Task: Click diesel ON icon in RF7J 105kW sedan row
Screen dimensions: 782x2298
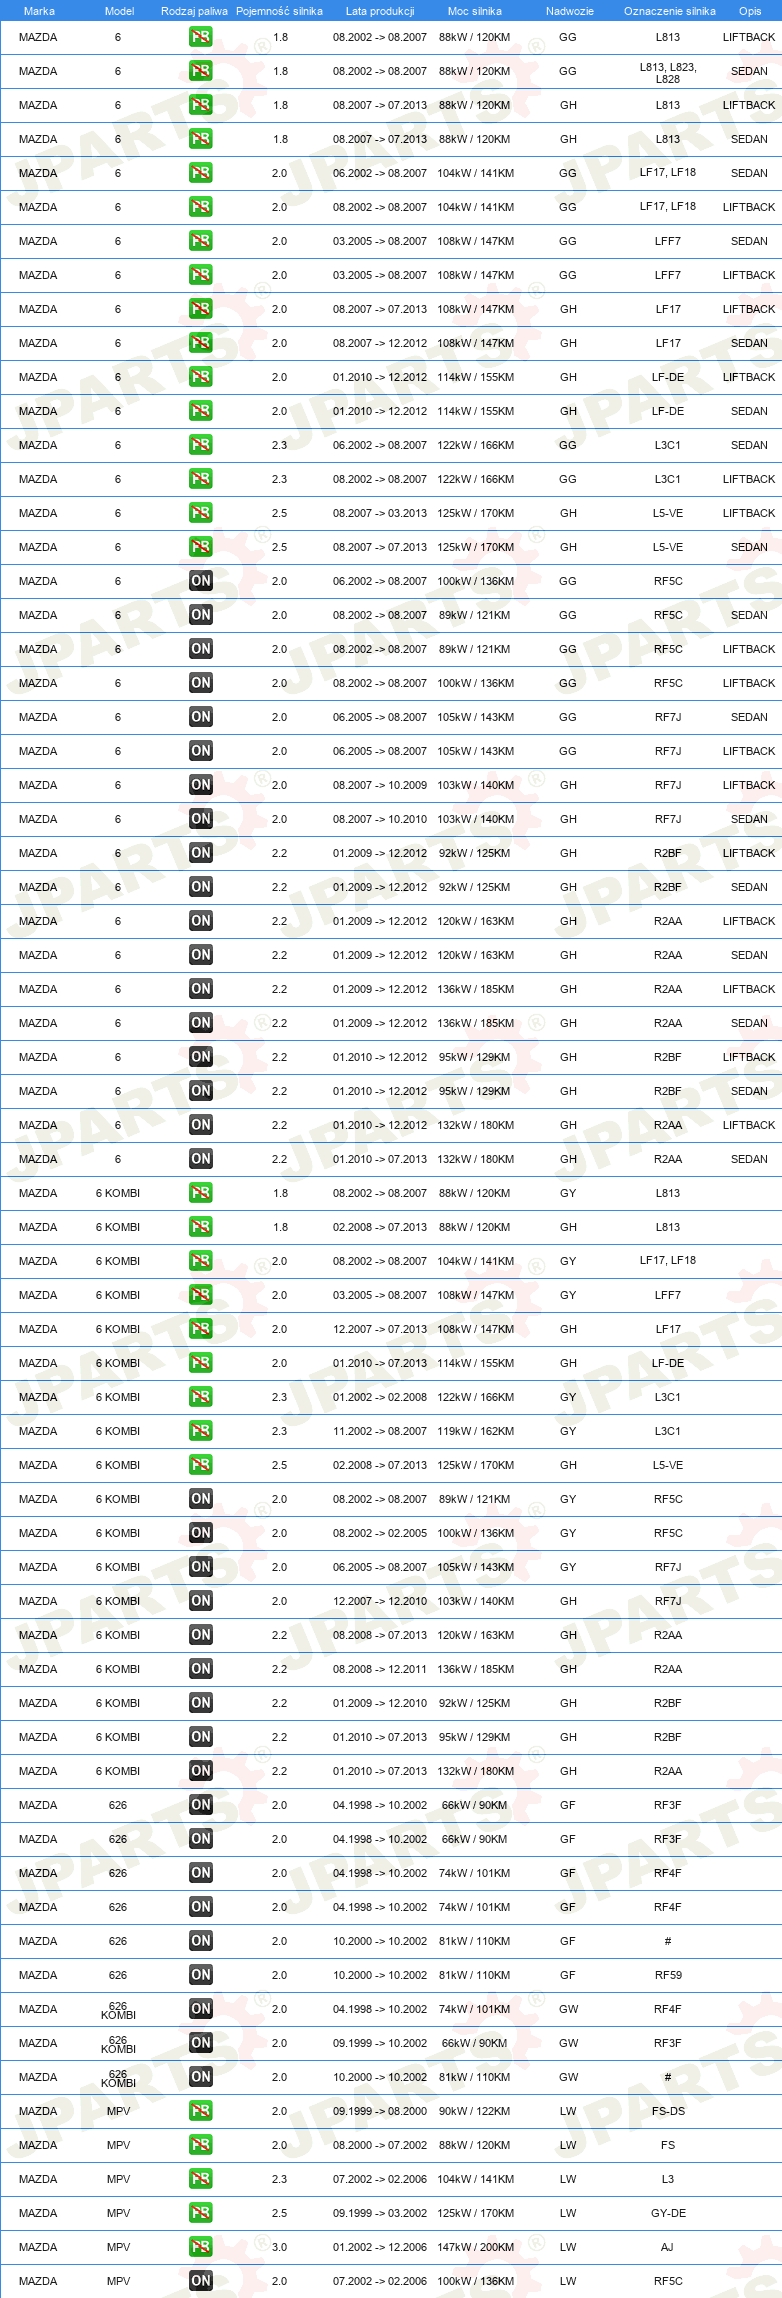Action: pyautogui.click(x=200, y=717)
